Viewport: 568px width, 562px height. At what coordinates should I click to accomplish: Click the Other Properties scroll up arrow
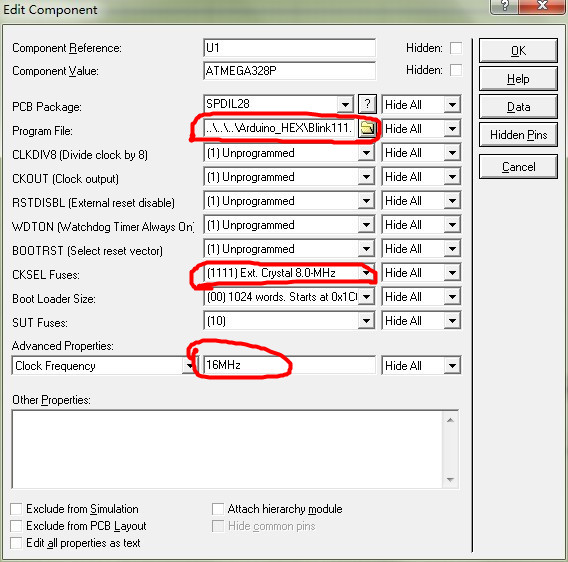point(450,420)
